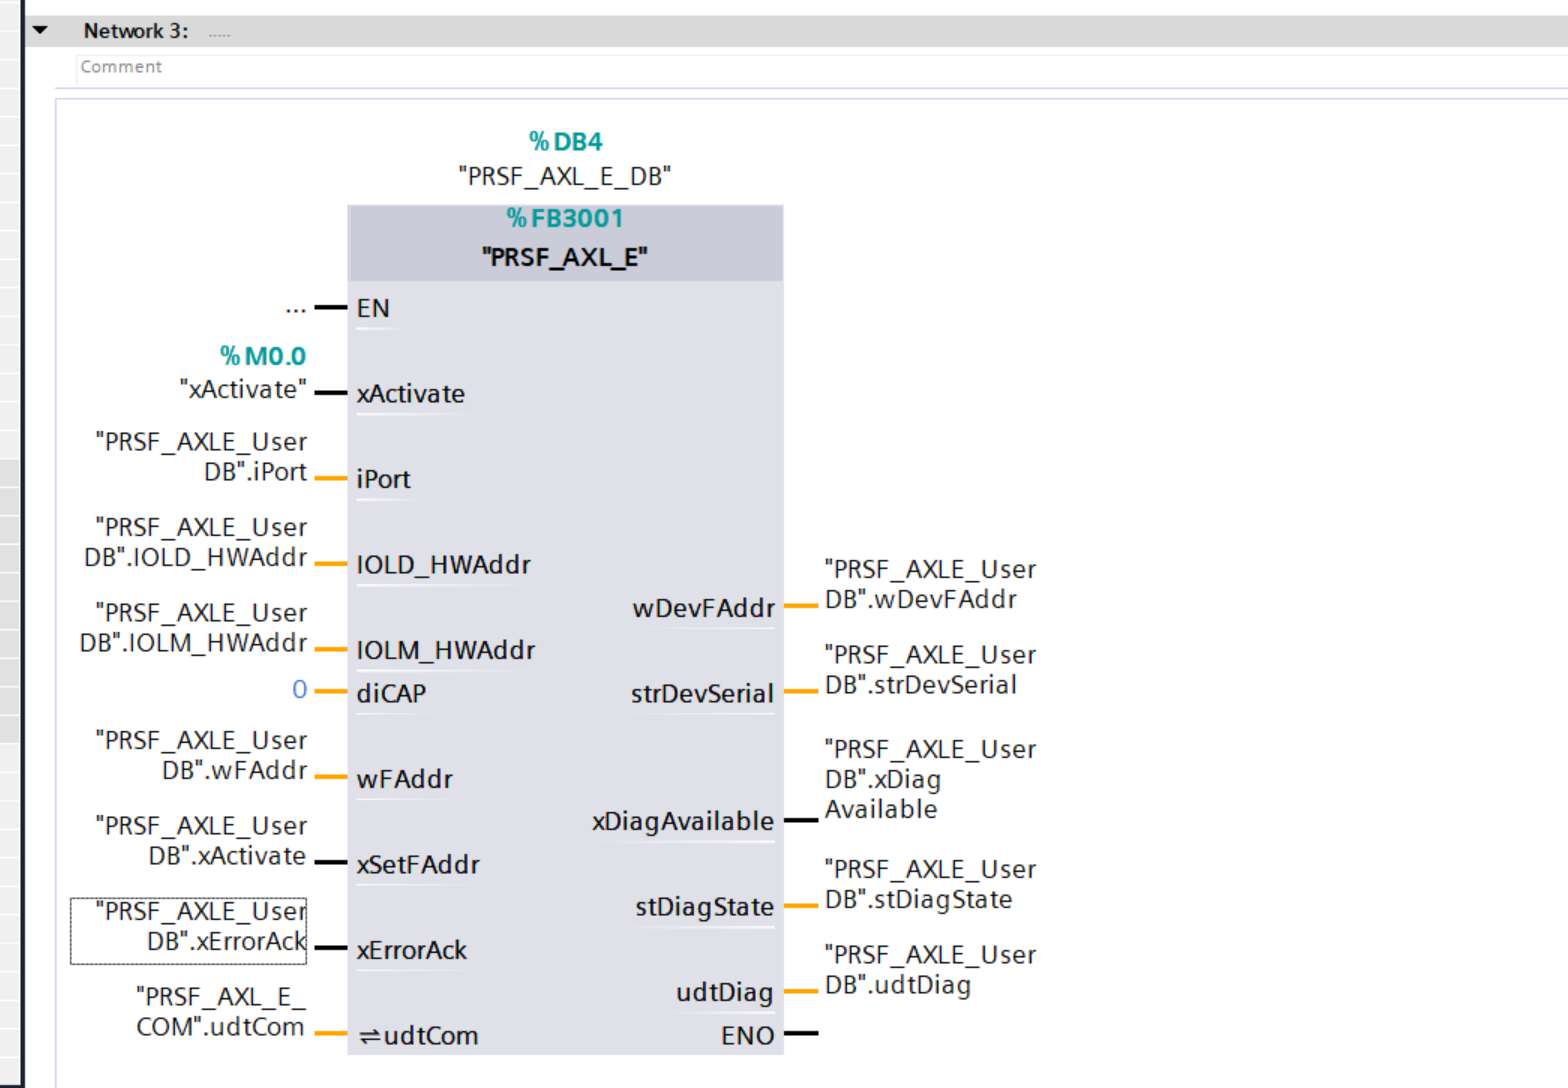1568x1088 pixels.
Task: Click the wFAddr pin label
Action: pos(405,779)
